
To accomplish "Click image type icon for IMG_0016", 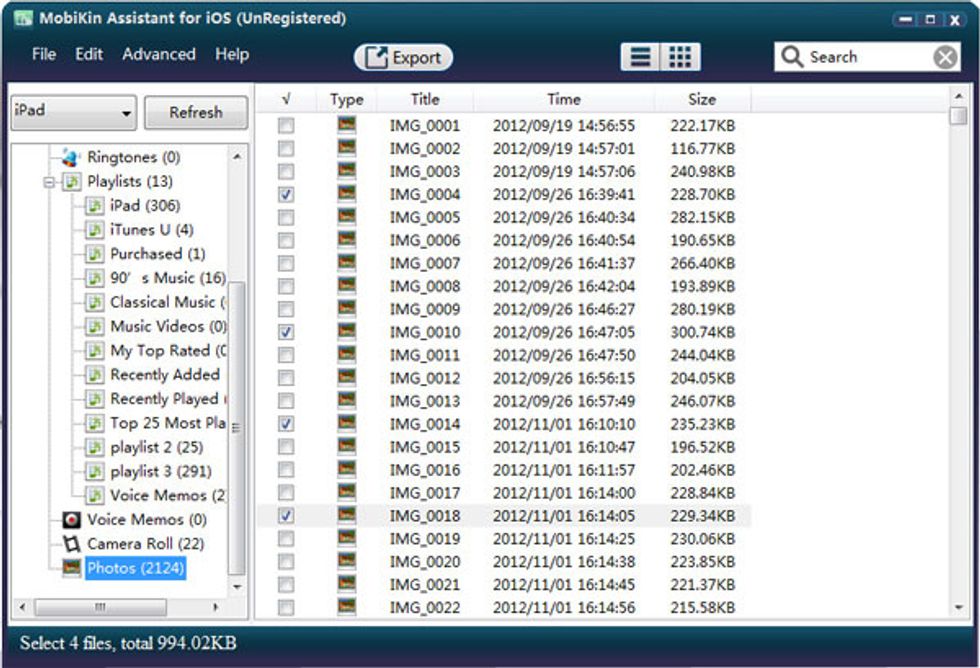I will tap(346, 469).
